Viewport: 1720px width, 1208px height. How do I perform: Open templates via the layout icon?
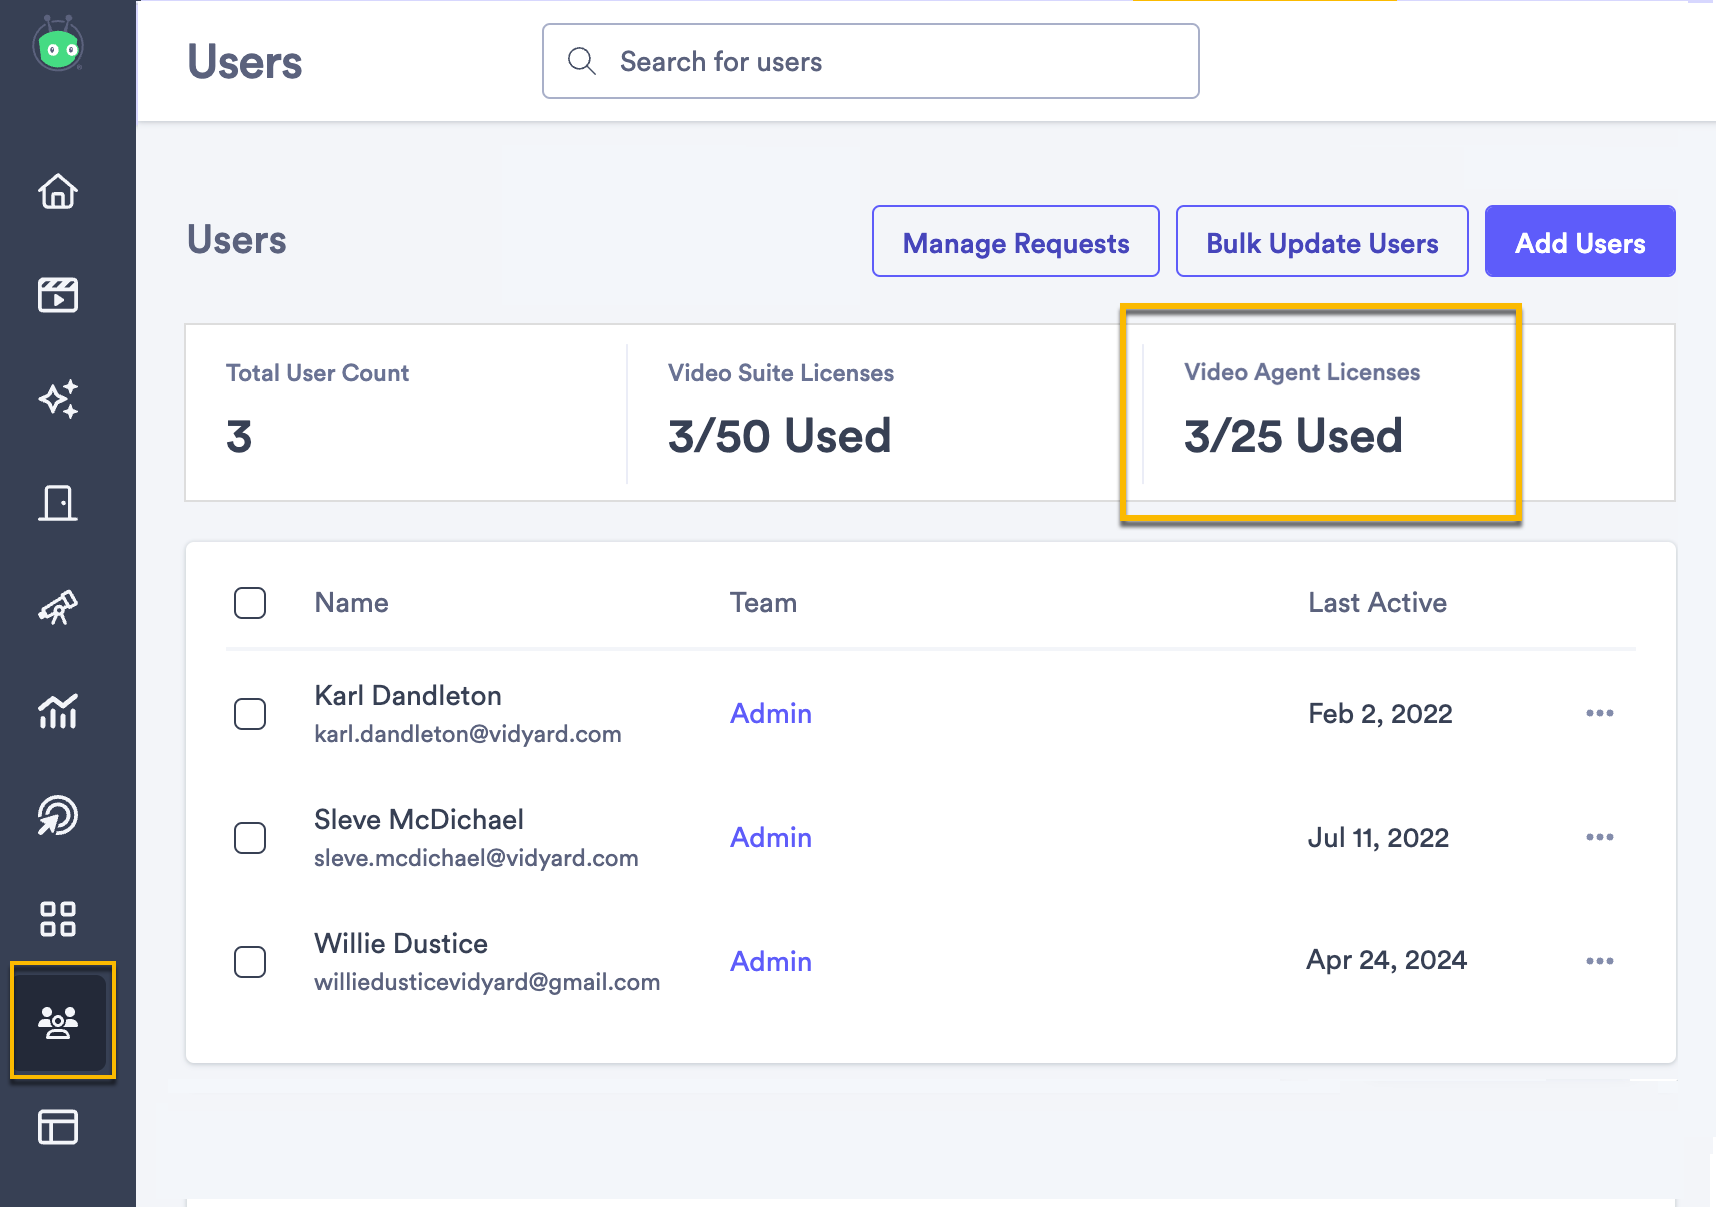pyautogui.click(x=58, y=1128)
